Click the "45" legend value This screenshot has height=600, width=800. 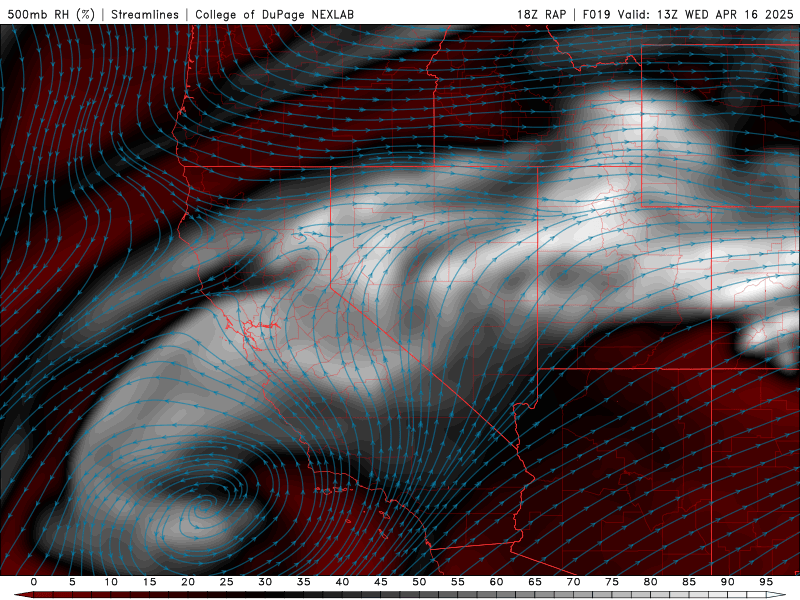pos(381,582)
